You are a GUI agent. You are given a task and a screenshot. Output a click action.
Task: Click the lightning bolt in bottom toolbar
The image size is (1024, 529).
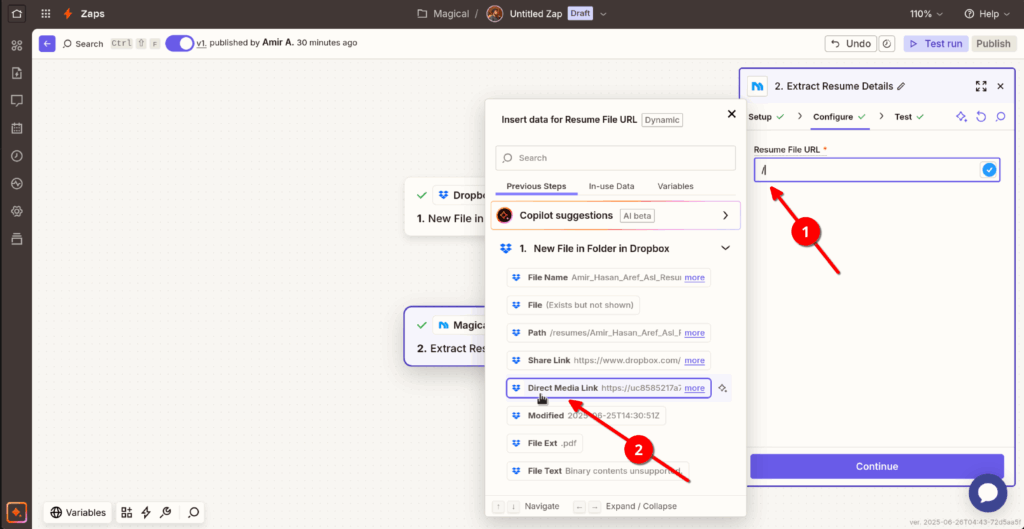pos(146,512)
